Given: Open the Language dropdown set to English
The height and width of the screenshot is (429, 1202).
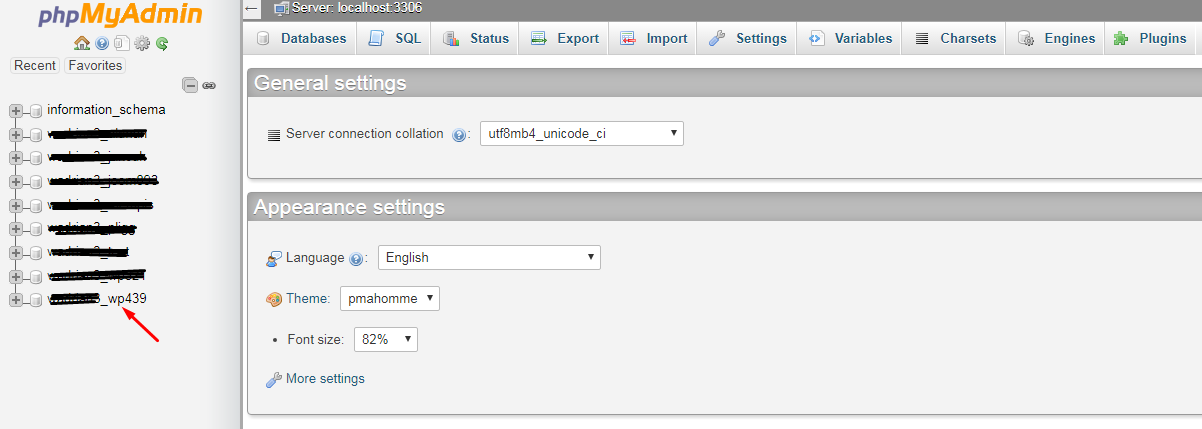Looking at the screenshot, I should 488,258.
